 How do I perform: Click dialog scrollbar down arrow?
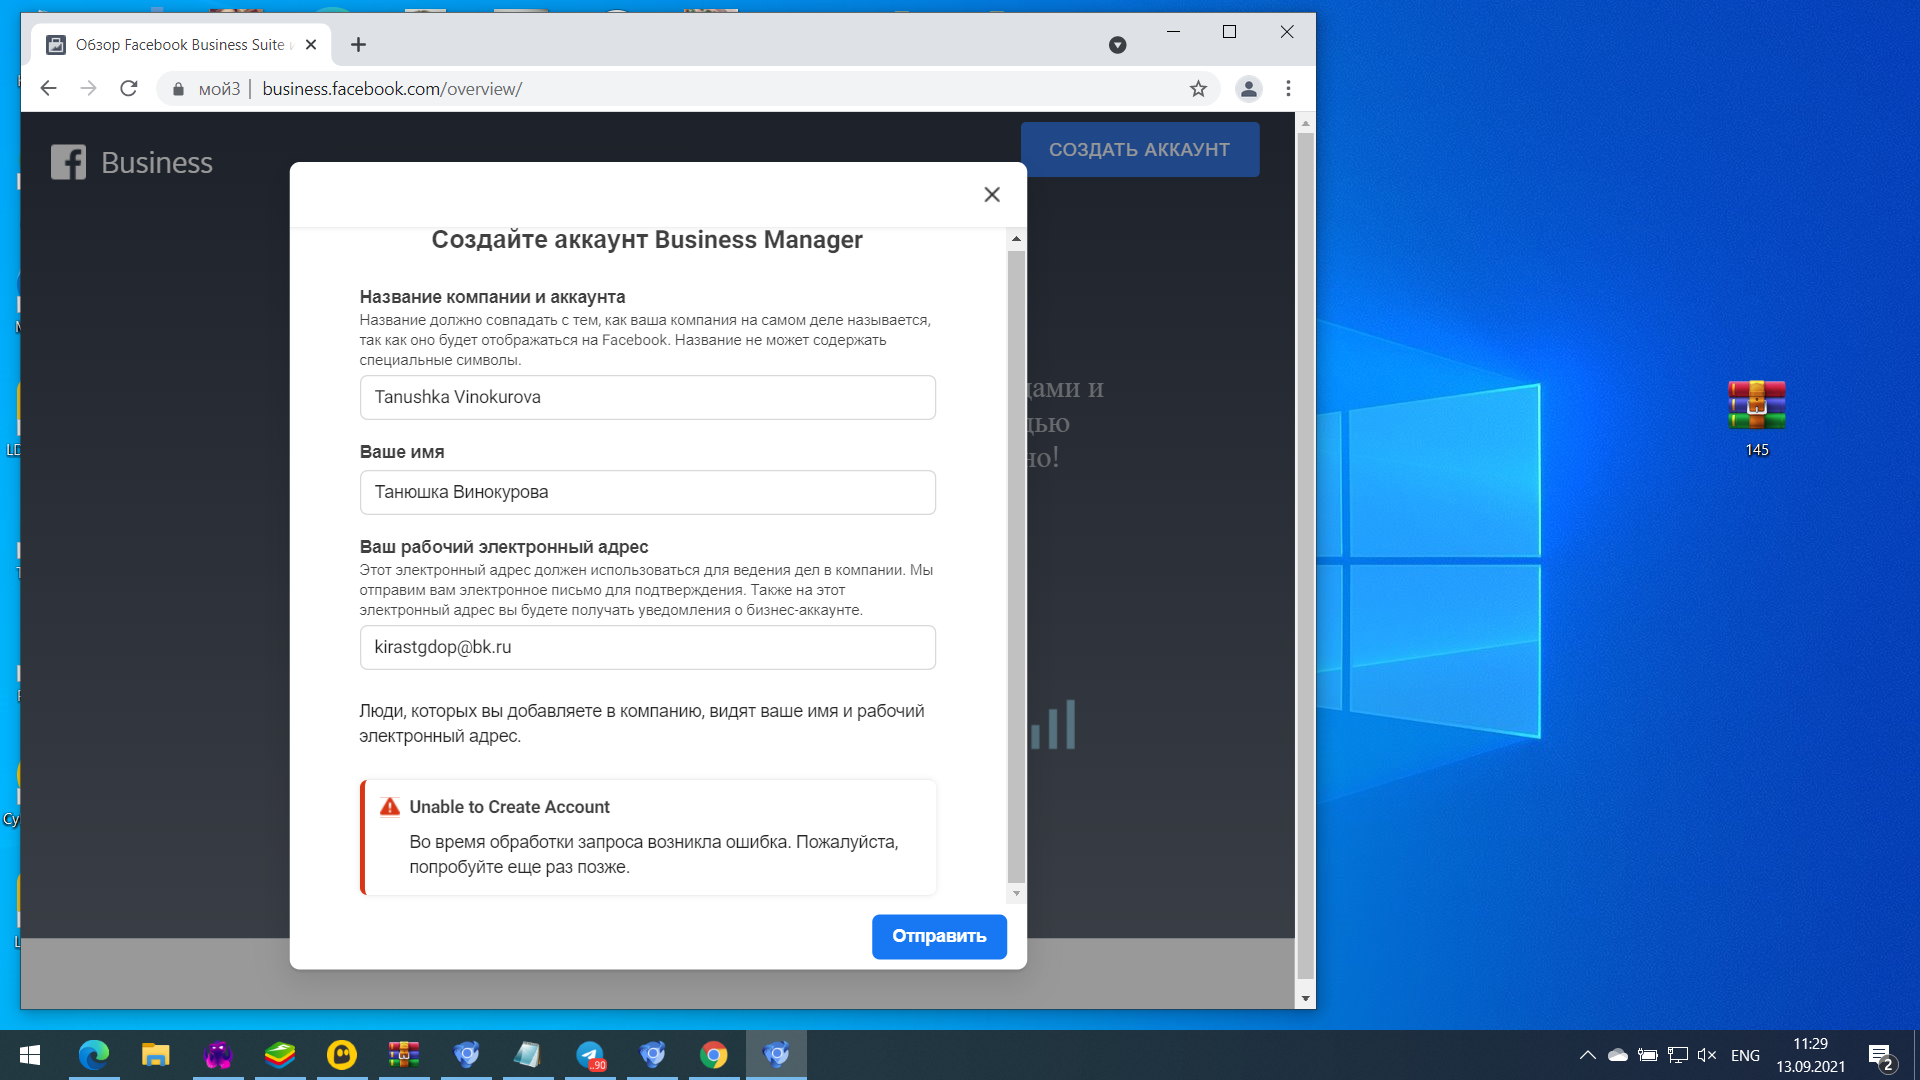pyautogui.click(x=1016, y=893)
